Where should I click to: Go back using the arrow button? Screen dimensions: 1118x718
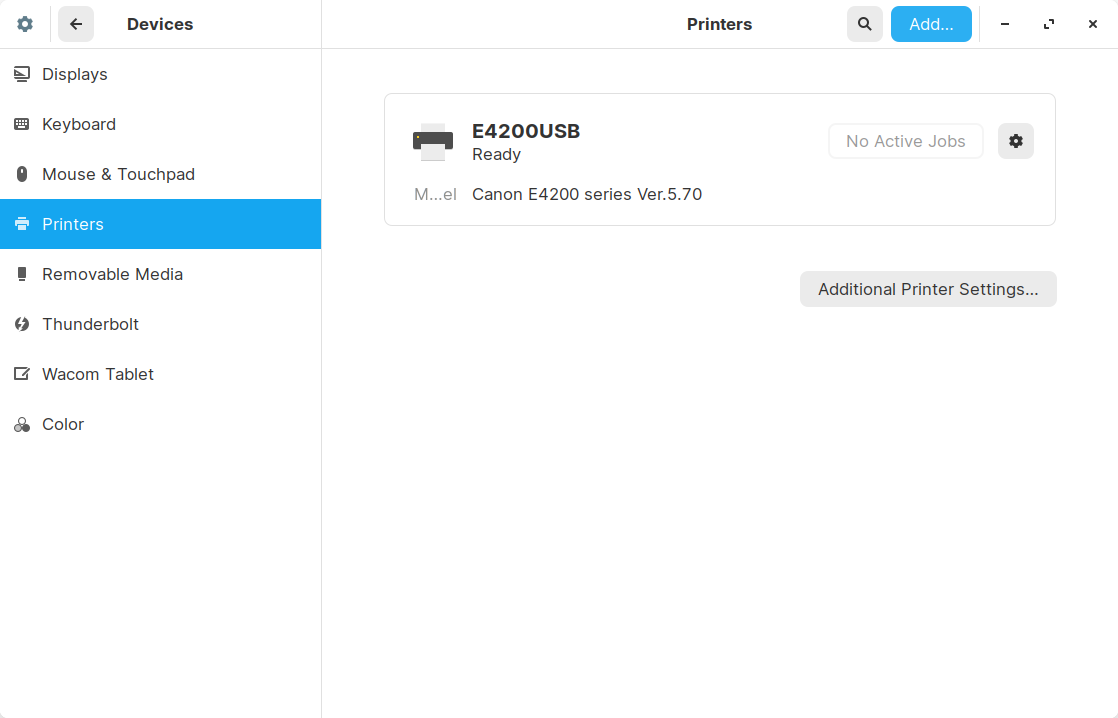click(76, 24)
